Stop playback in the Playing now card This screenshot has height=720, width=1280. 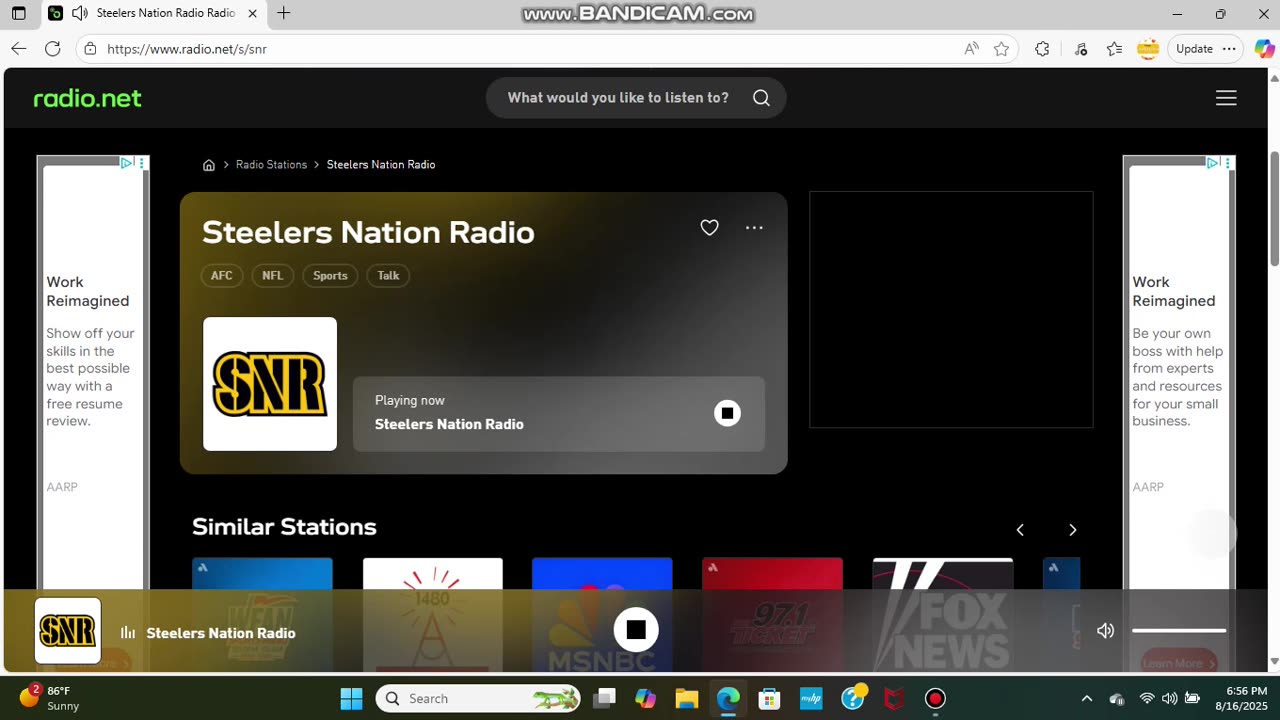[727, 413]
